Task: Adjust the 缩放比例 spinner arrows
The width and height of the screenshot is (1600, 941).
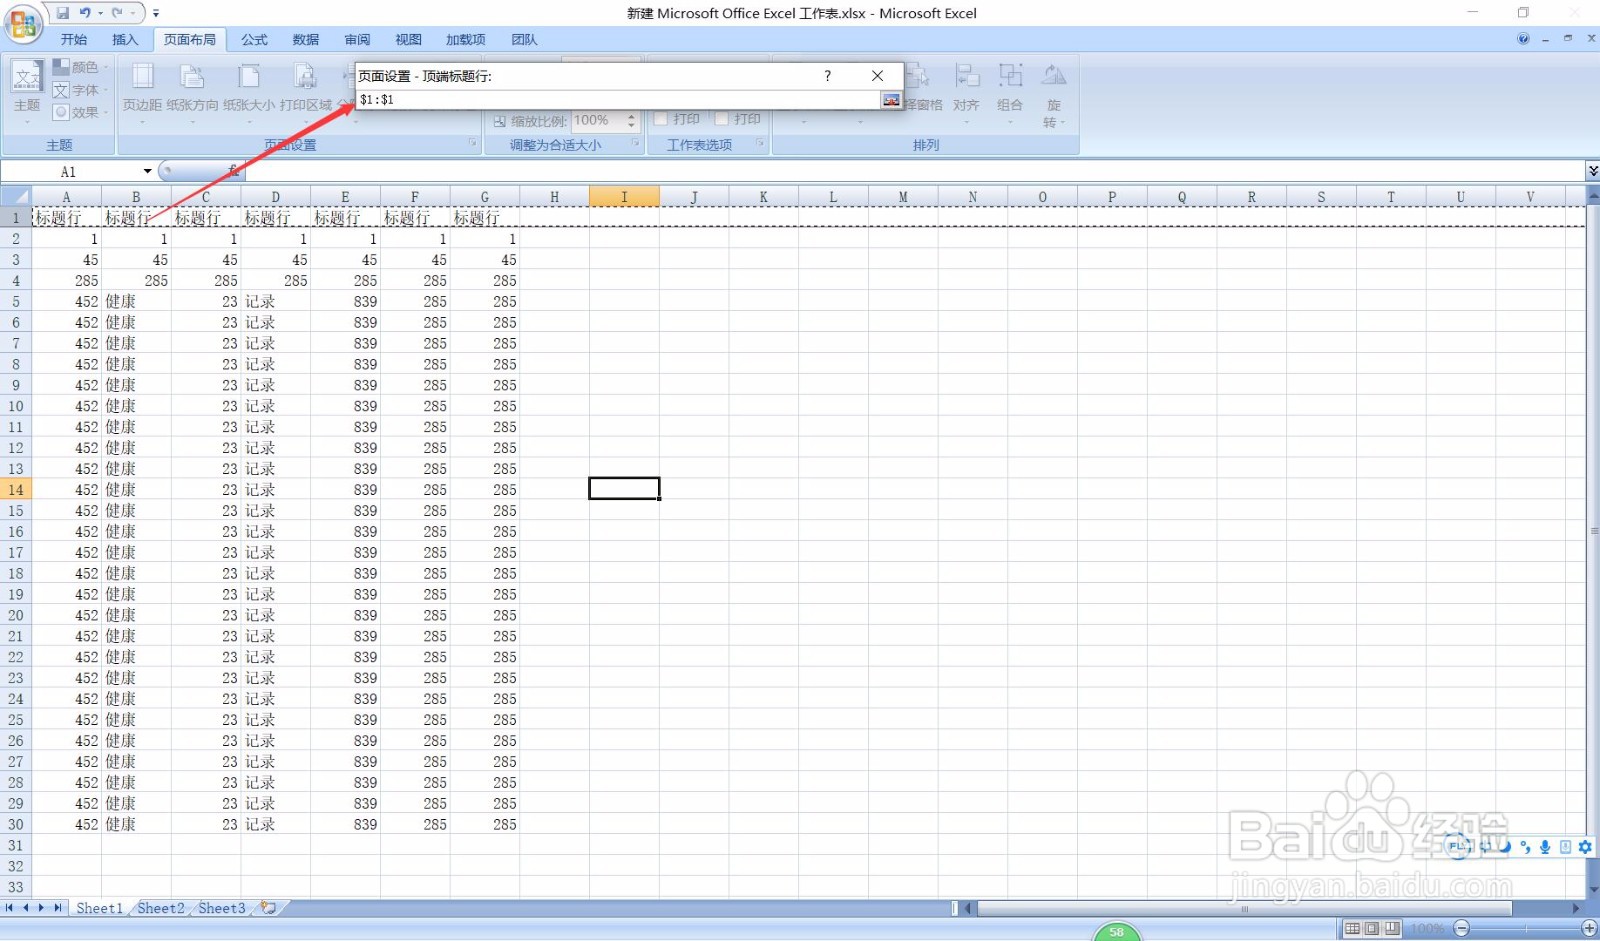Action: [x=632, y=120]
